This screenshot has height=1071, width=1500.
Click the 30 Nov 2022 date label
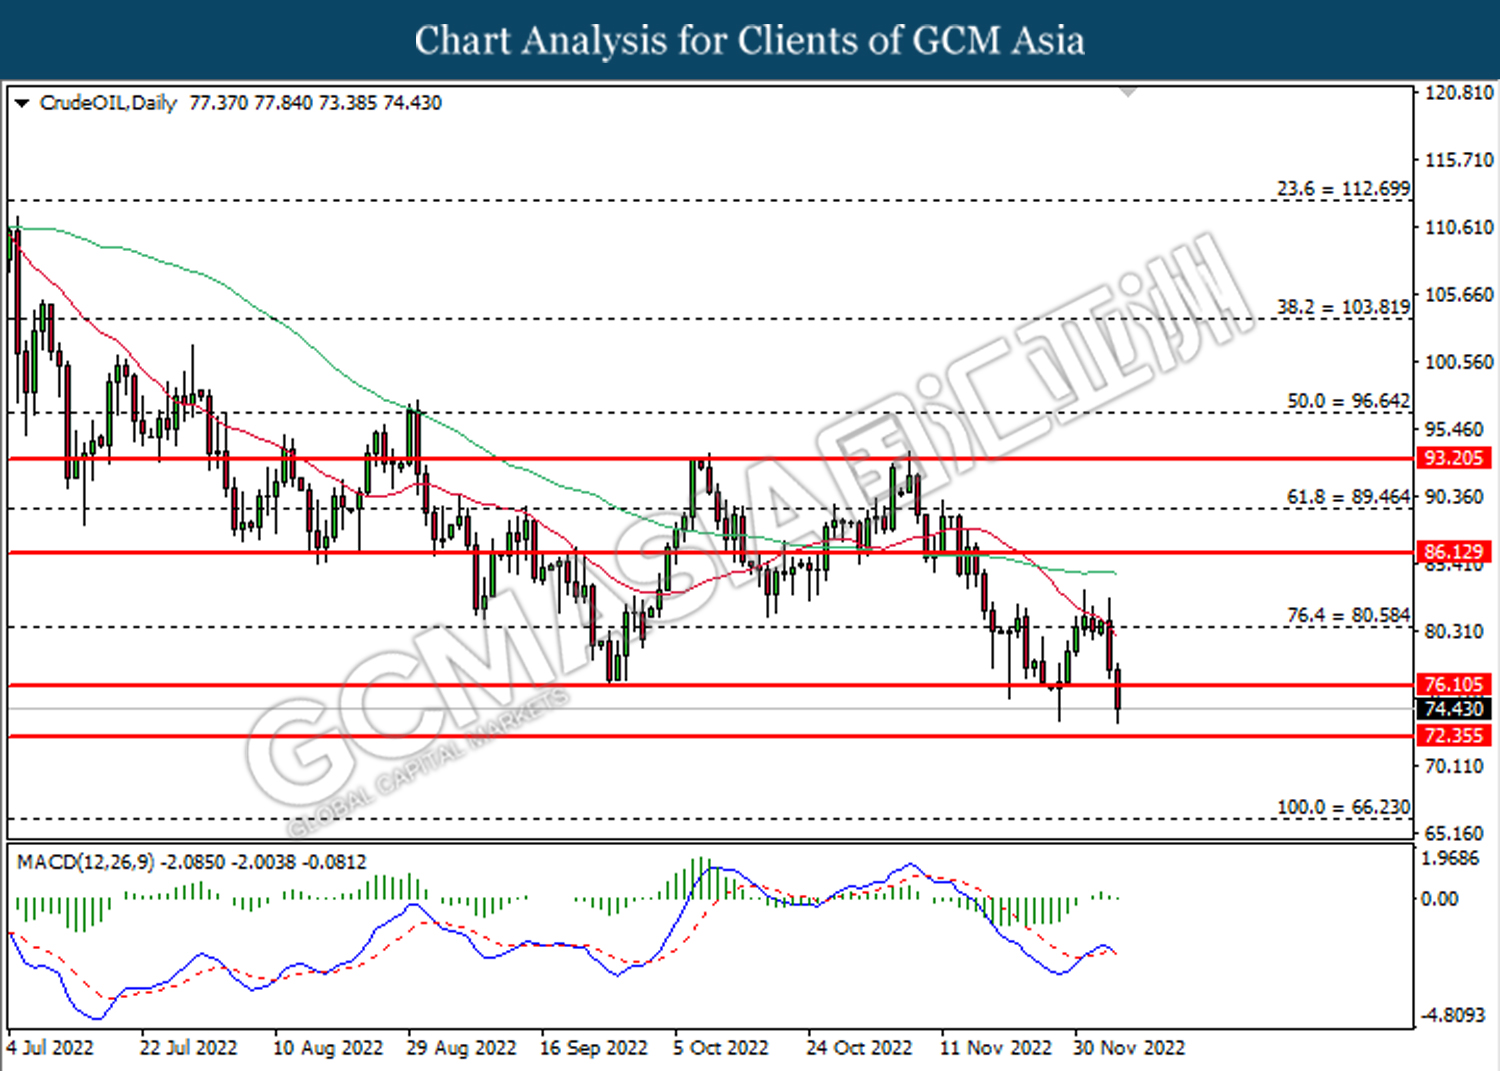click(x=1129, y=1048)
